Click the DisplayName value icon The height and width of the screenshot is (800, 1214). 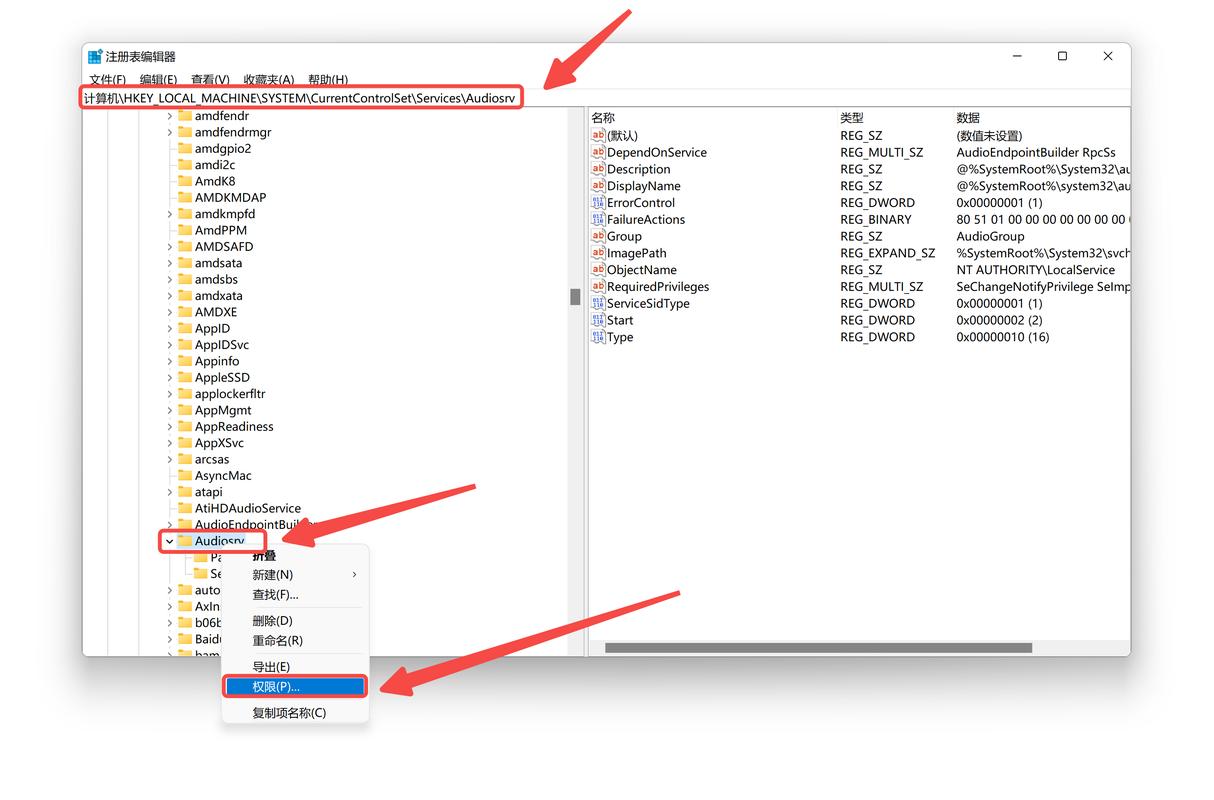click(x=598, y=186)
